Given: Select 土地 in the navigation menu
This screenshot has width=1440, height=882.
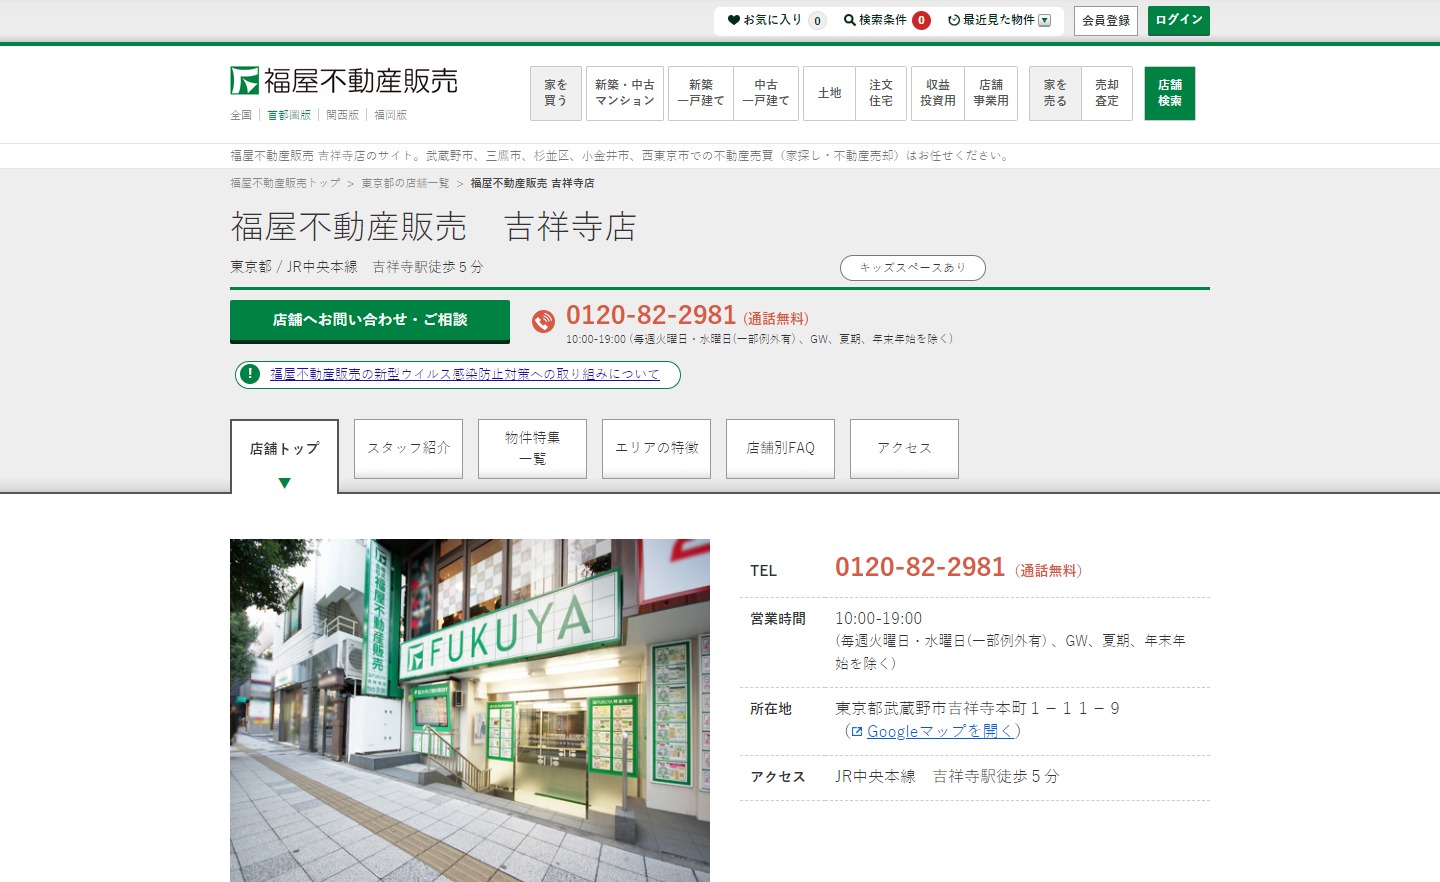Looking at the screenshot, I should (x=829, y=93).
